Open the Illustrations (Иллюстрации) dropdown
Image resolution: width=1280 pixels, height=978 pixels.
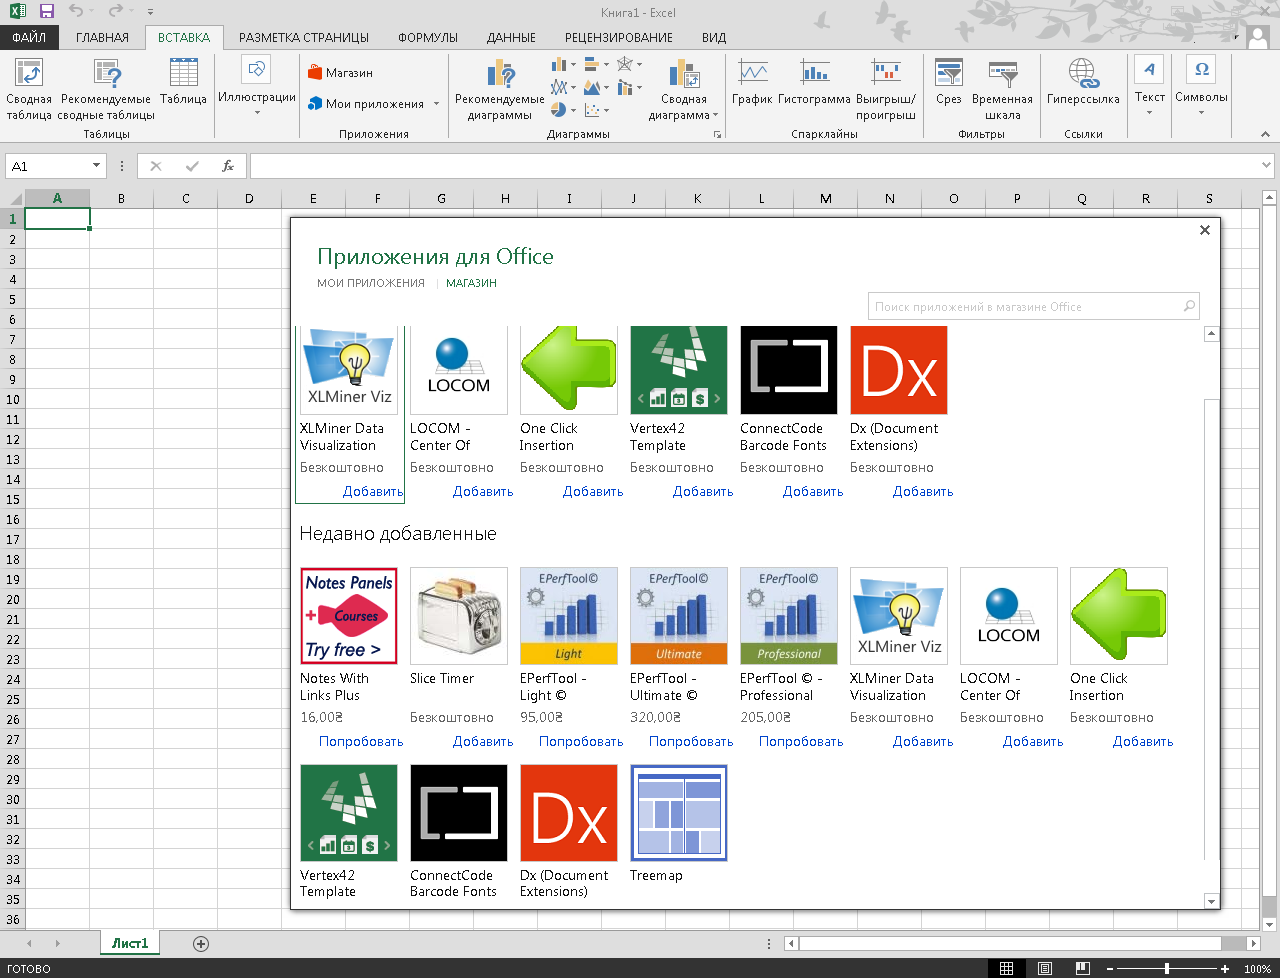pyautogui.click(x=257, y=88)
